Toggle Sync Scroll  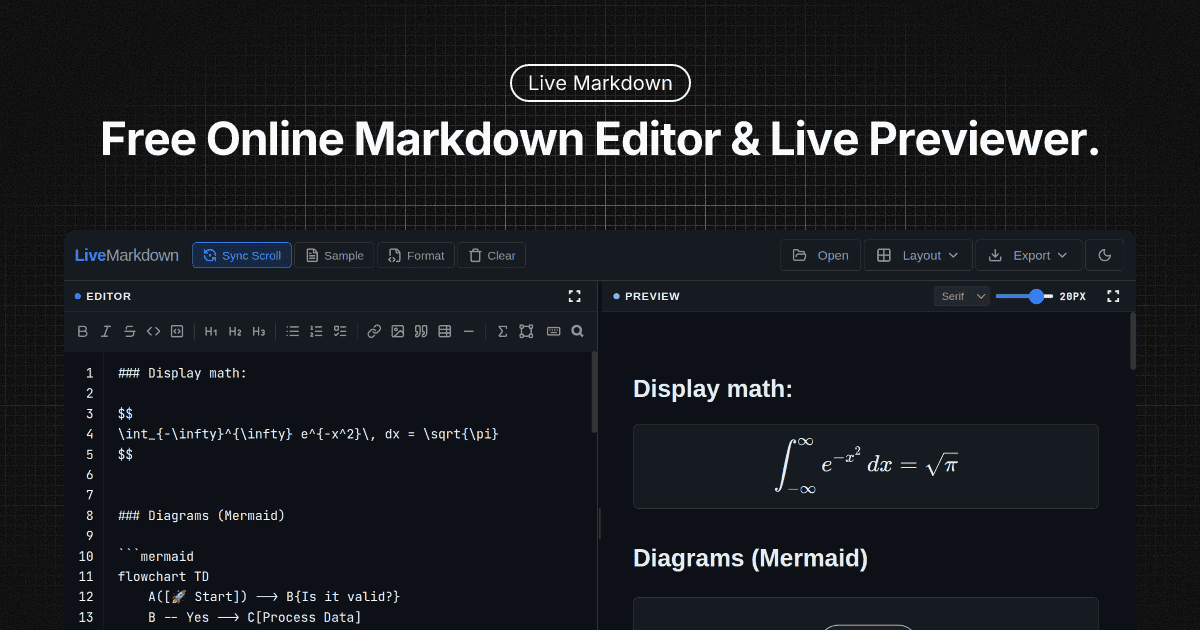(242, 255)
